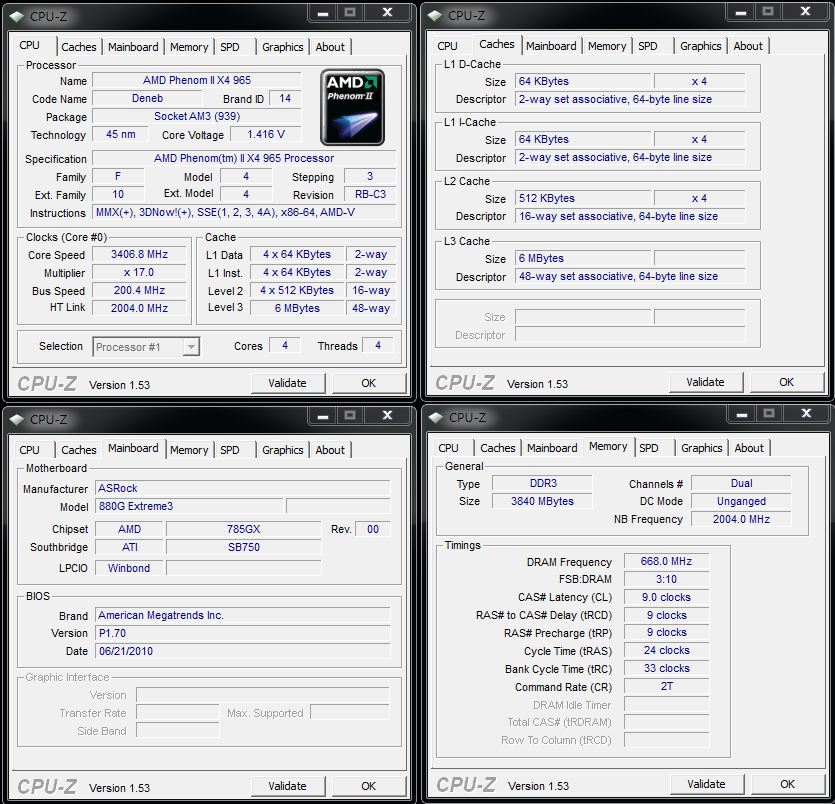Open Caches tab in the Mainboard window
The image size is (835, 804).
(x=79, y=450)
